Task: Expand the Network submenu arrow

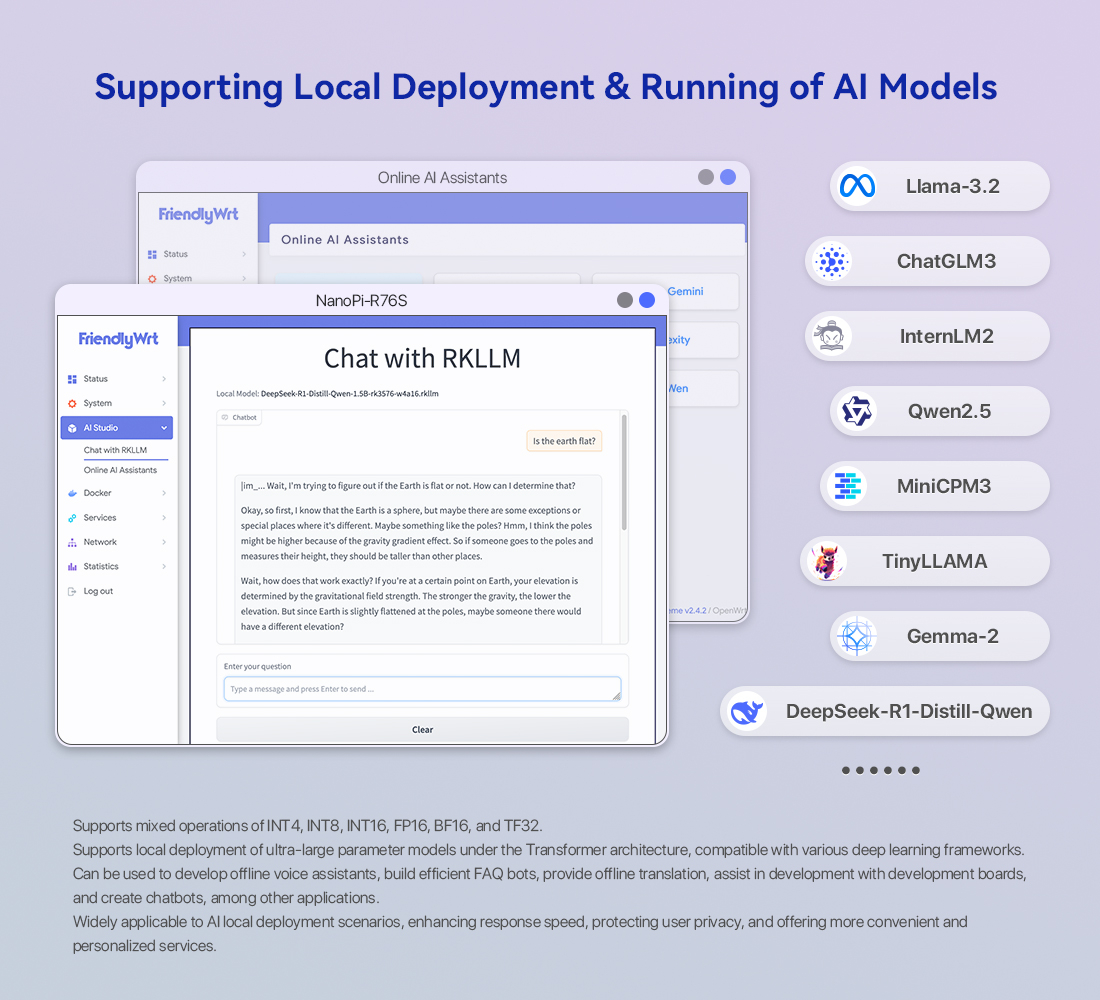Action: [164, 542]
